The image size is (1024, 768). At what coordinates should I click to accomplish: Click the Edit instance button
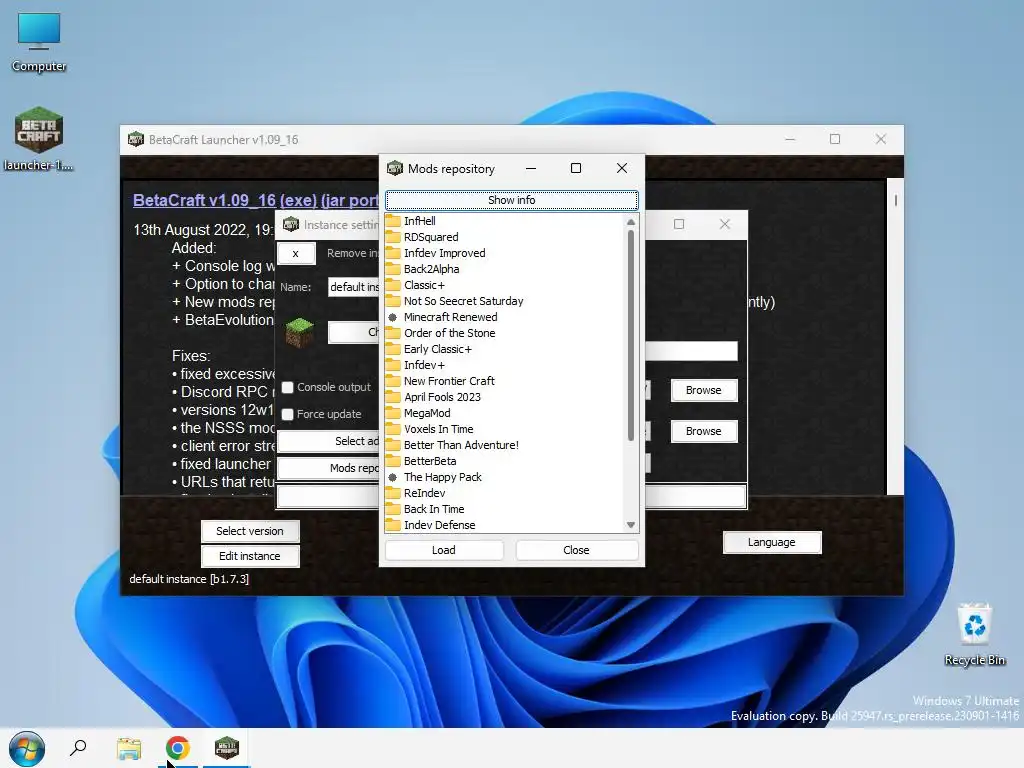[250, 556]
